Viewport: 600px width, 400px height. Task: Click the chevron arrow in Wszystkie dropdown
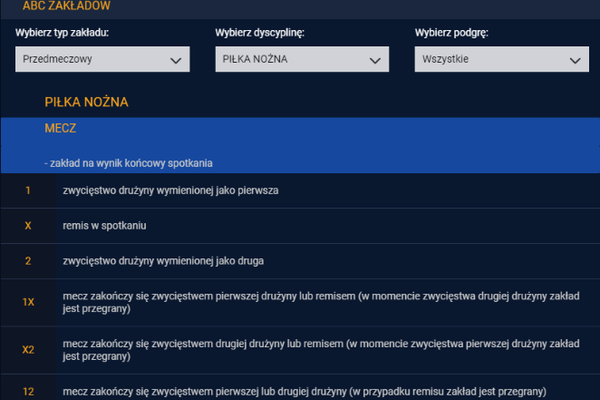pos(575,60)
